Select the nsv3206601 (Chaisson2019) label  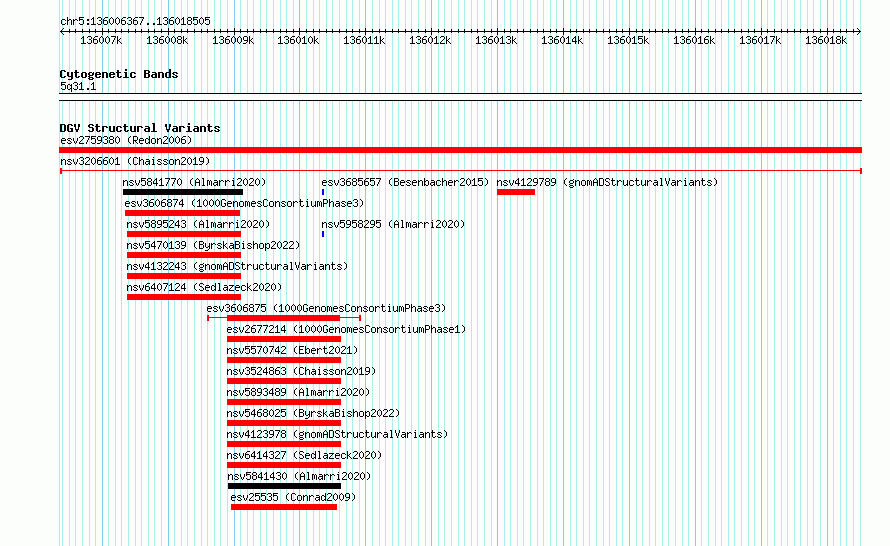click(135, 161)
